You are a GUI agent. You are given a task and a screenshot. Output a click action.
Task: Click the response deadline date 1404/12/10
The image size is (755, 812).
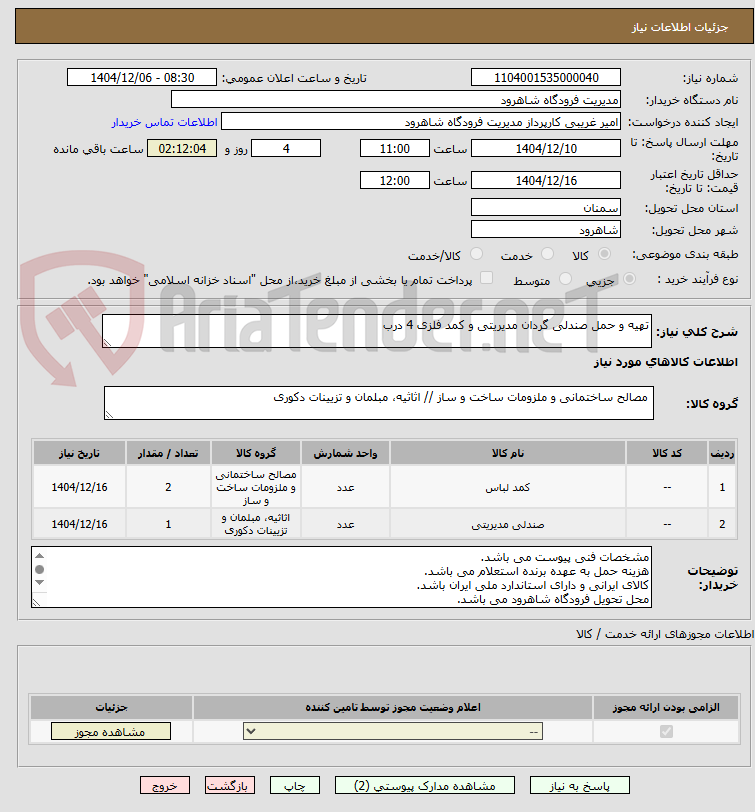click(546, 149)
